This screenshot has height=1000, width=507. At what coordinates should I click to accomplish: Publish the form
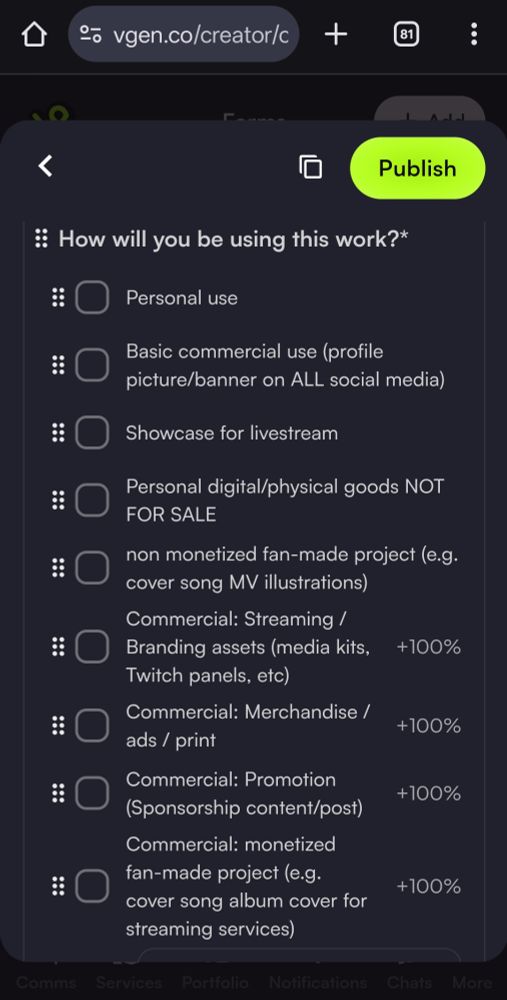pos(418,168)
